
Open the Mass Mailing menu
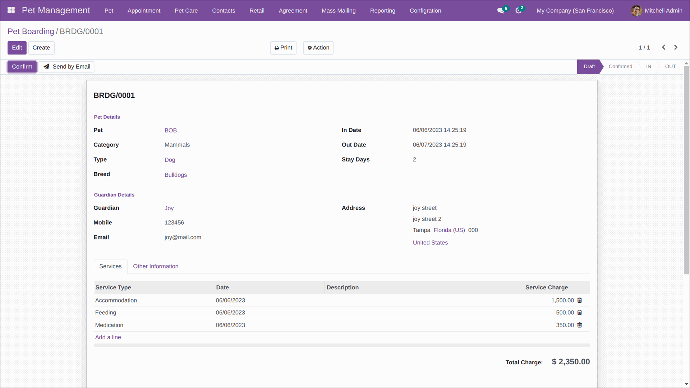click(338, 11)
